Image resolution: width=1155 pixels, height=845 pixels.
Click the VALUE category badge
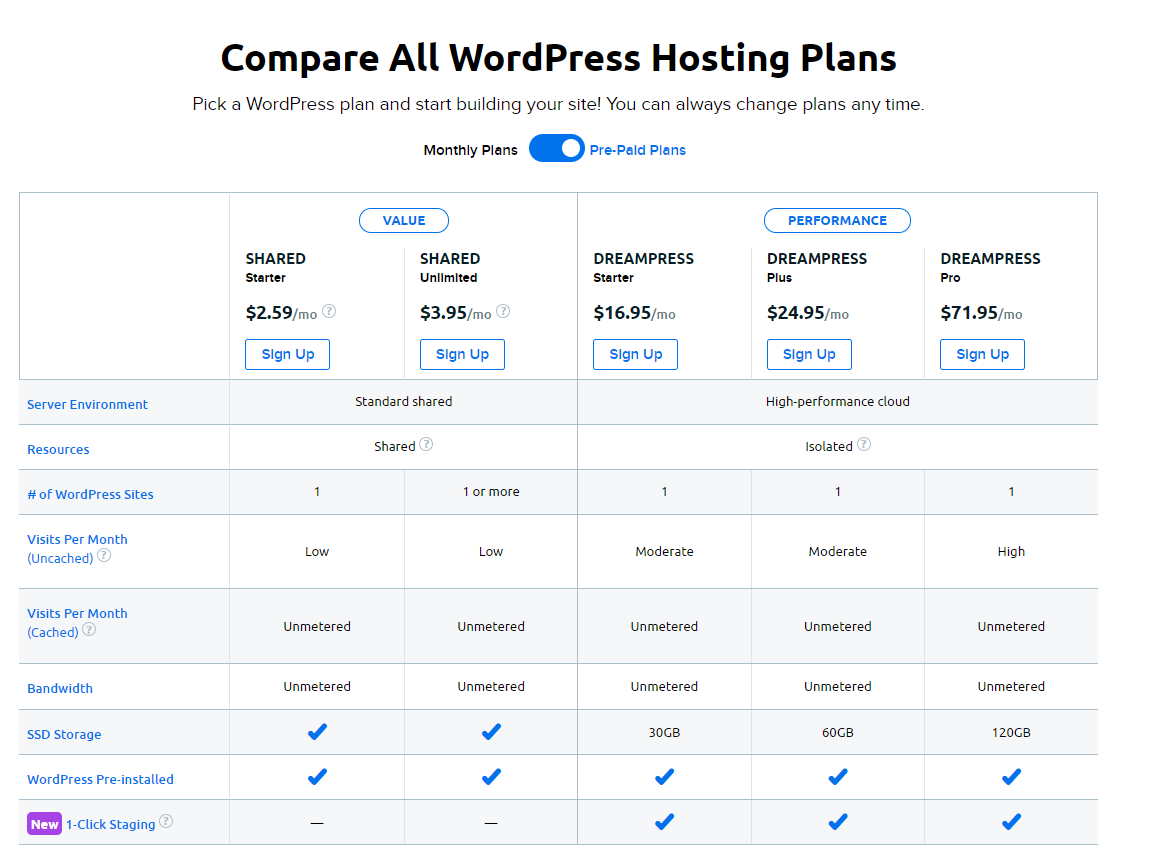404,220
